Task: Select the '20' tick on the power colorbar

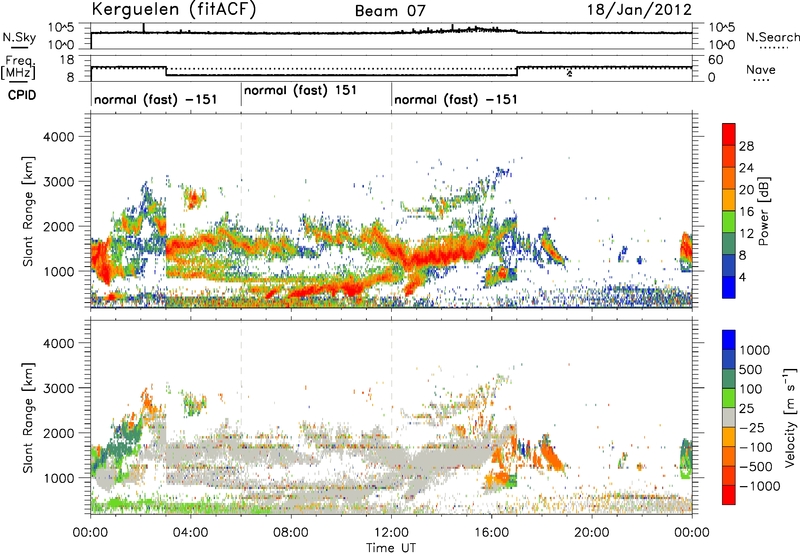Action: (746, 190)
